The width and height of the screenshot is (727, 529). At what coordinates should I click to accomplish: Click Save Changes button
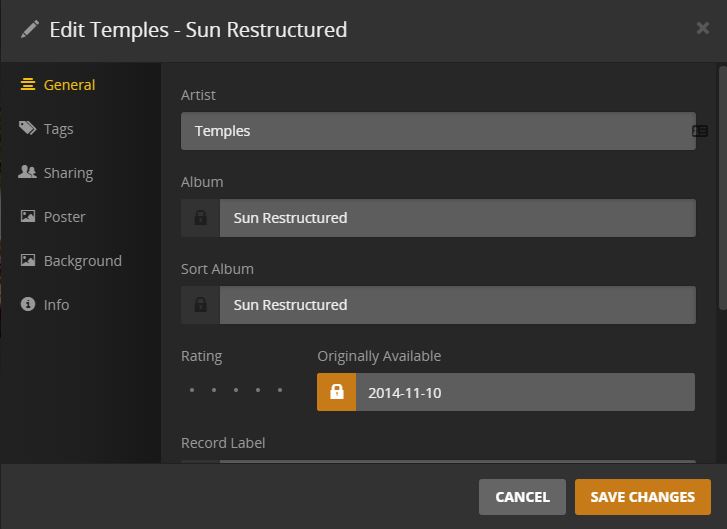pos(642,497)
